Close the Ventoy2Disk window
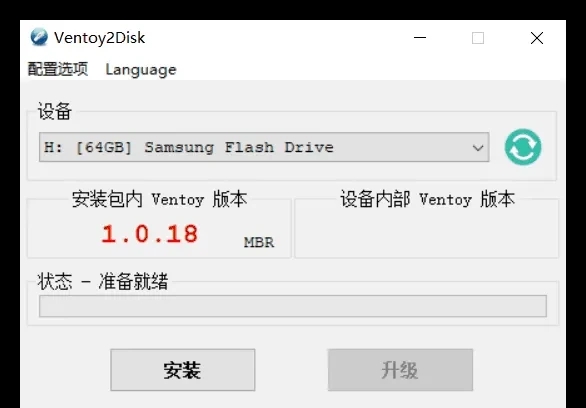The height and width of the screenshot is (408, 586). click(537, 38)
